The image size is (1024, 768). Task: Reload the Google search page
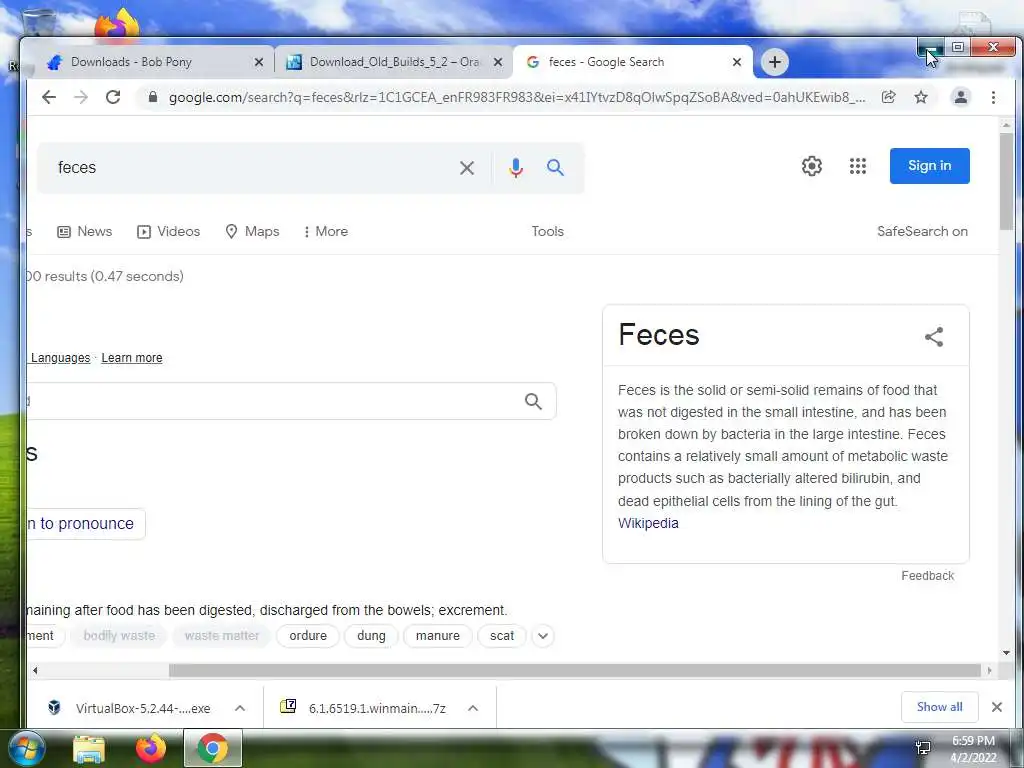[113, 97]
